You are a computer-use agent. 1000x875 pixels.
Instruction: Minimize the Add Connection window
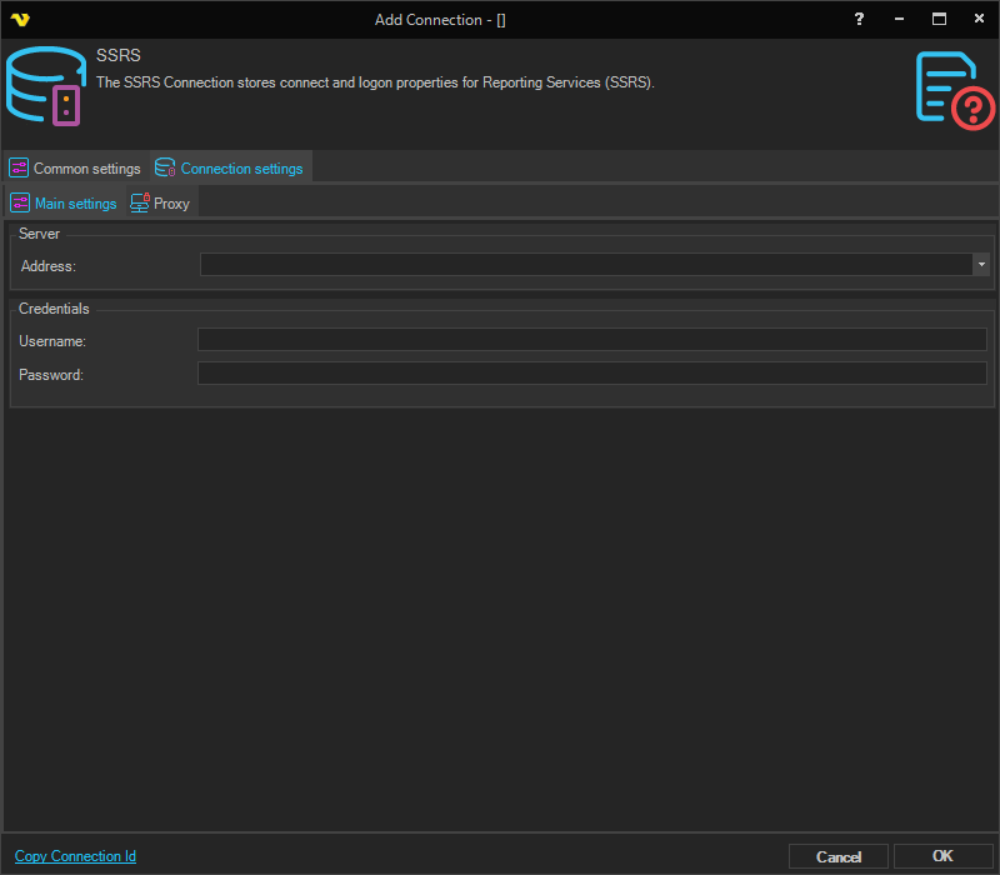coord(899,19)
